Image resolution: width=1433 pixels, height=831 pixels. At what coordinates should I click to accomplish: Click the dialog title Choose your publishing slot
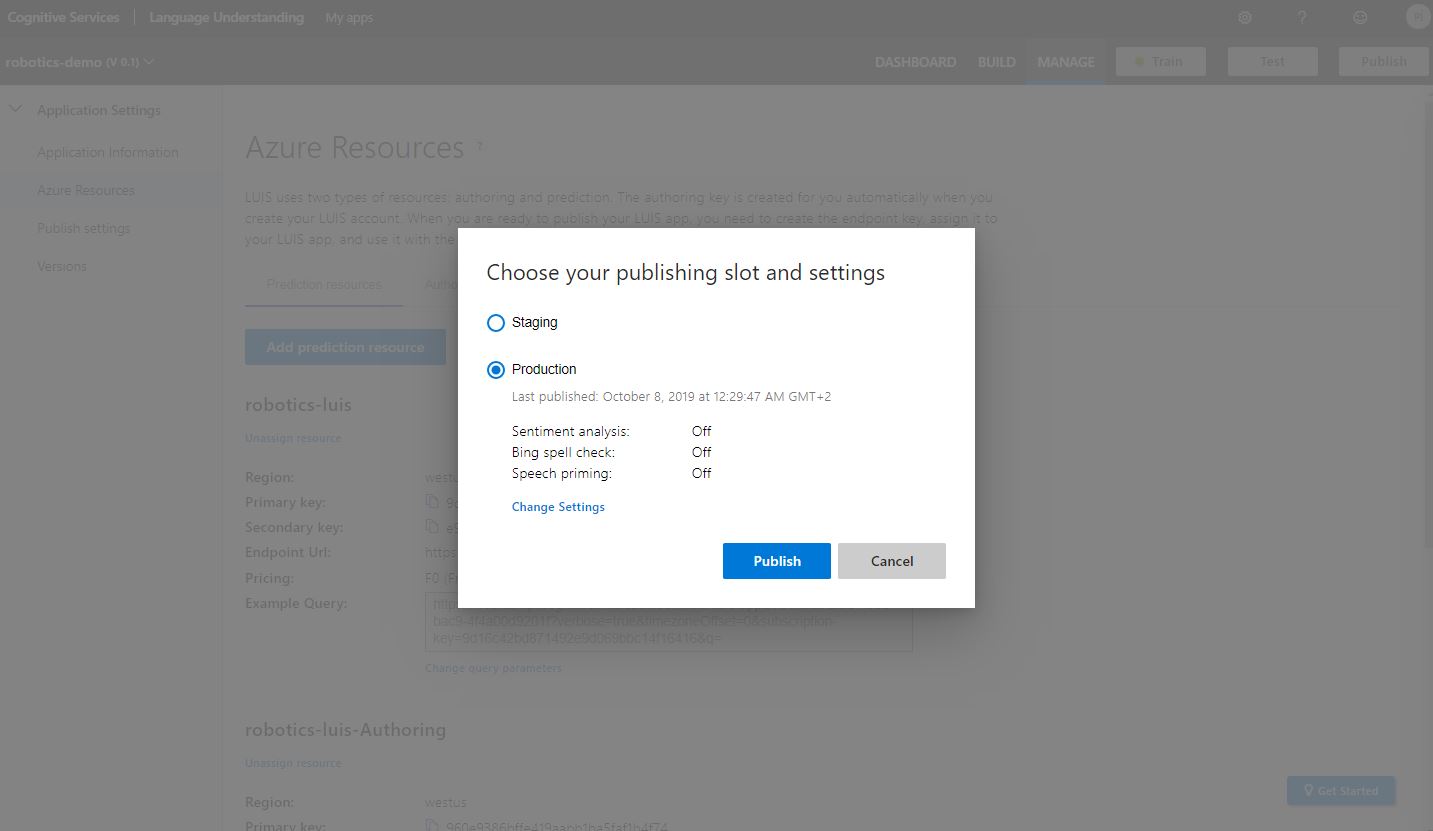click(x=685, y=273)
